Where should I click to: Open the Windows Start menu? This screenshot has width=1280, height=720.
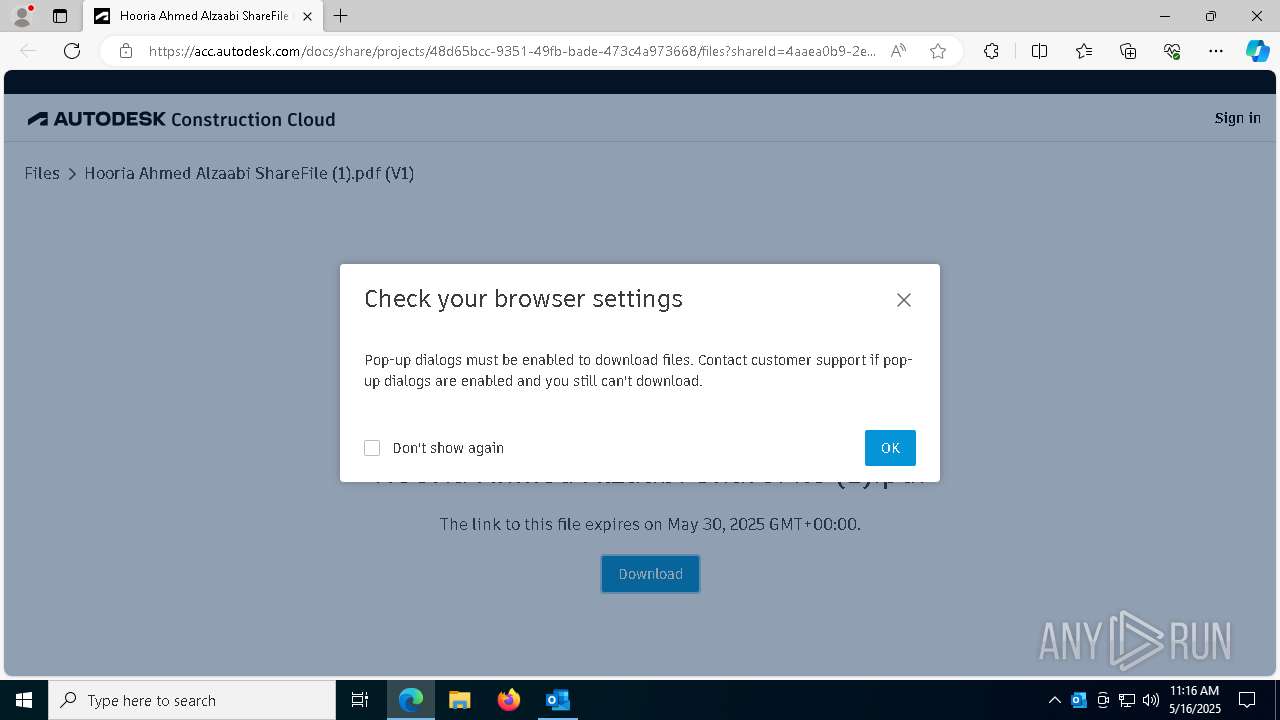24,700
